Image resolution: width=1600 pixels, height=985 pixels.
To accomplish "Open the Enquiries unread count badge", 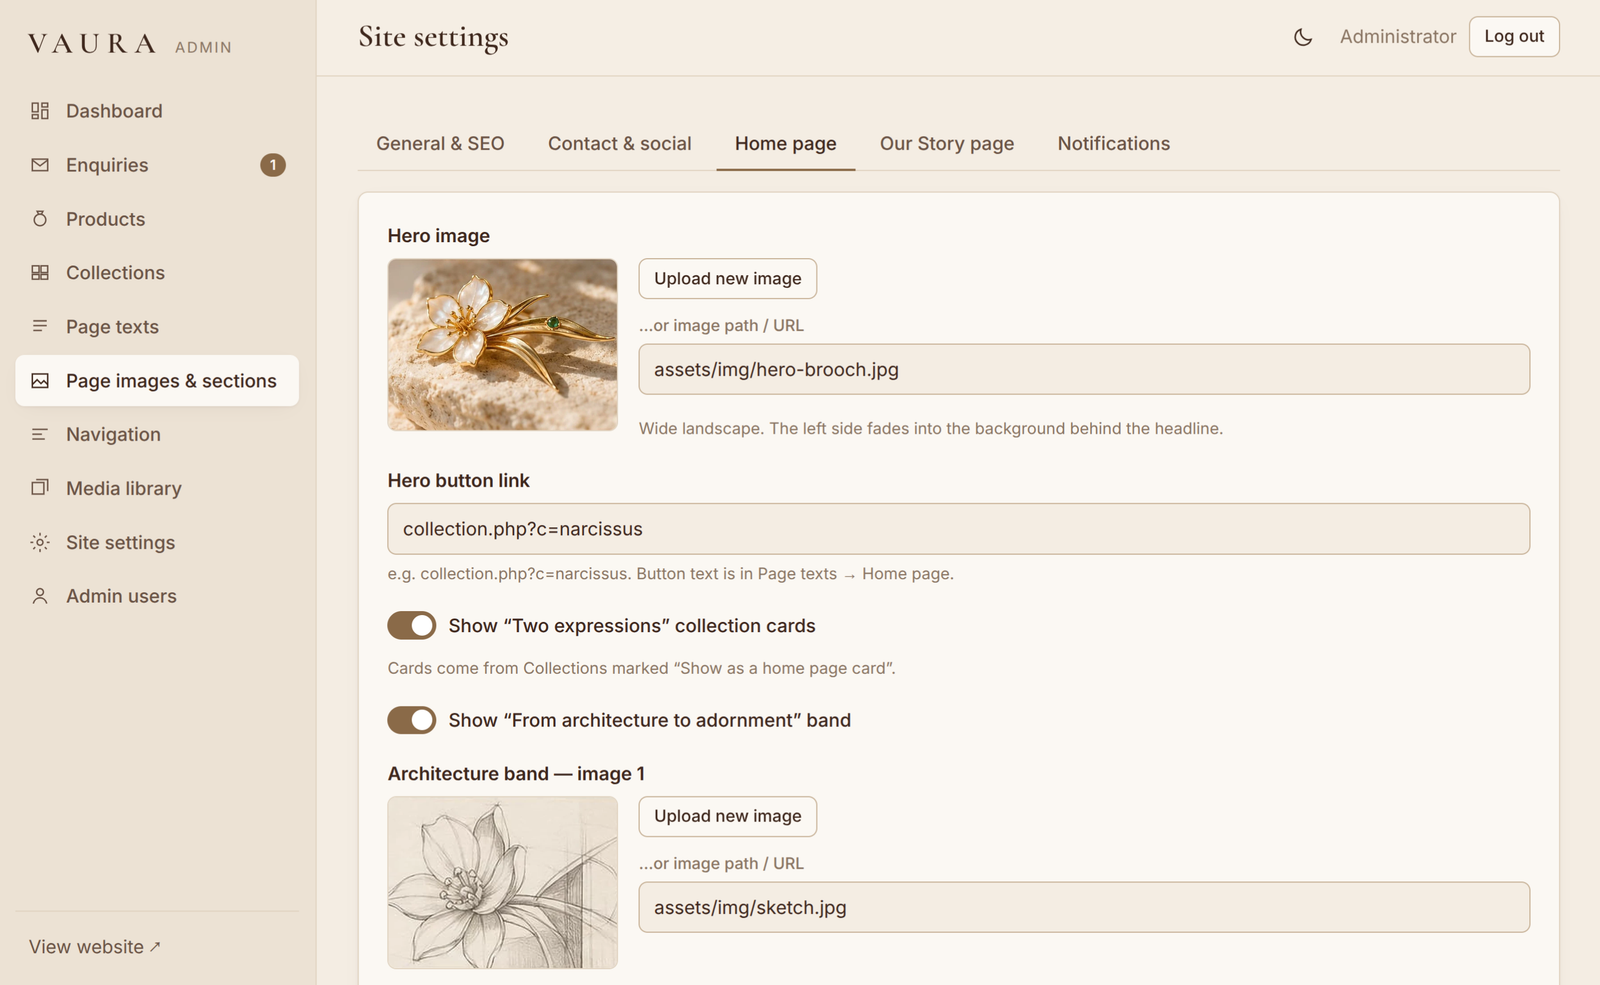I will [273, 165].
